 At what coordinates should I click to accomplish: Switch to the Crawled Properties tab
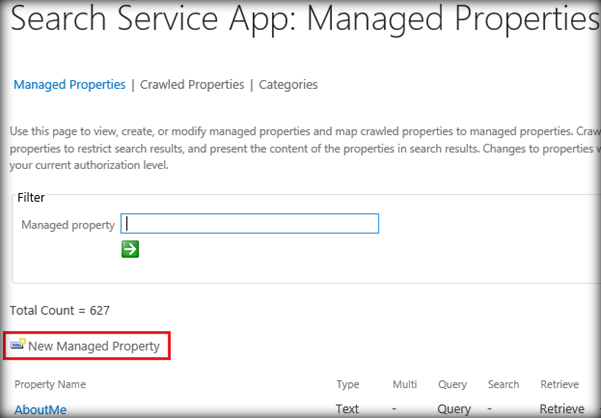pos(192,85)
